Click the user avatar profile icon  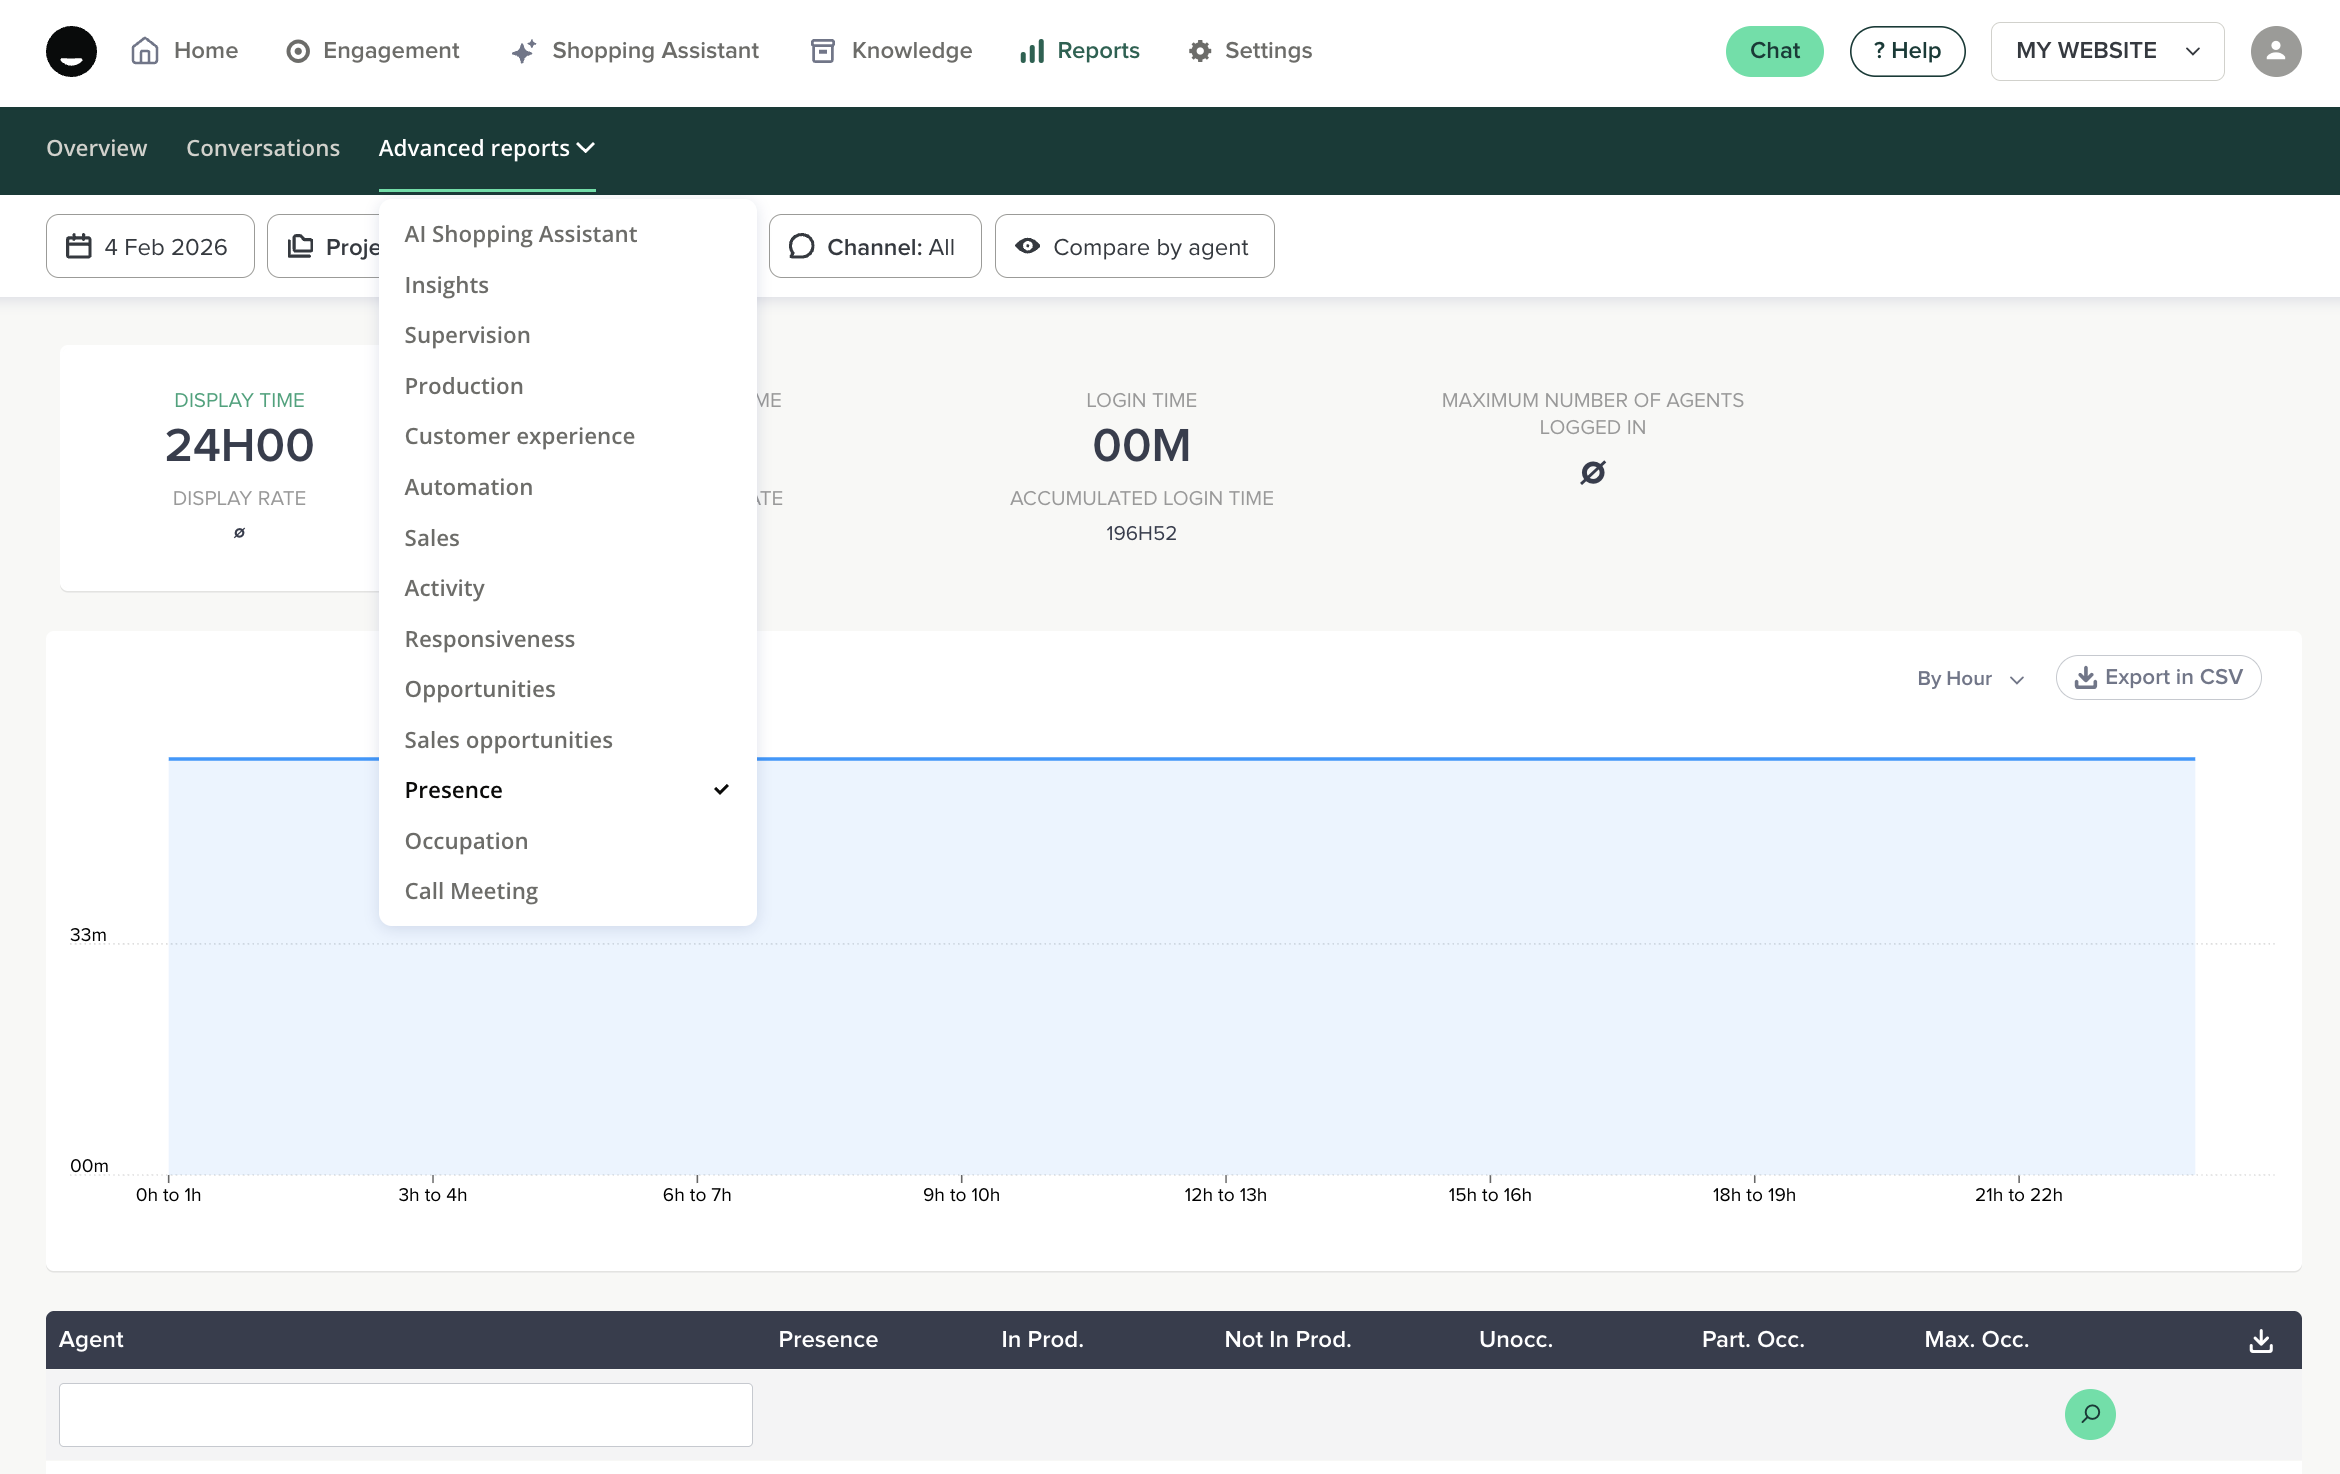(x=2275, y=51)
